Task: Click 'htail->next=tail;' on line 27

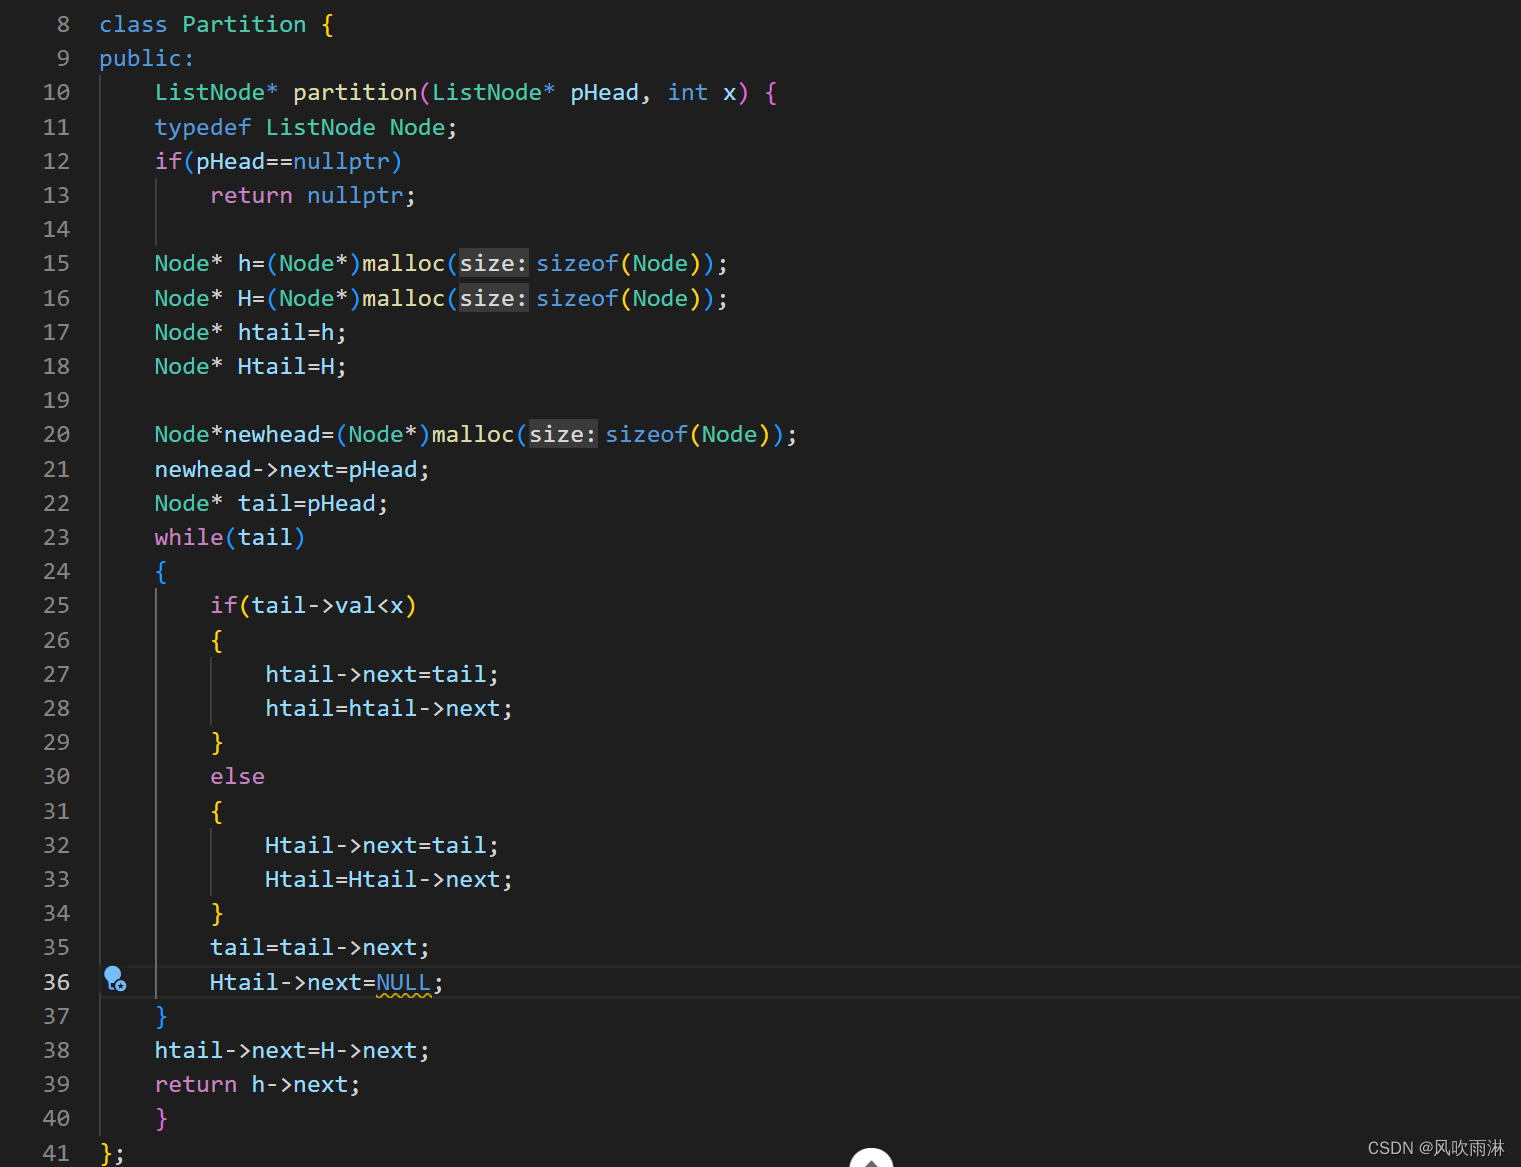Action: (x=382, y=674)
